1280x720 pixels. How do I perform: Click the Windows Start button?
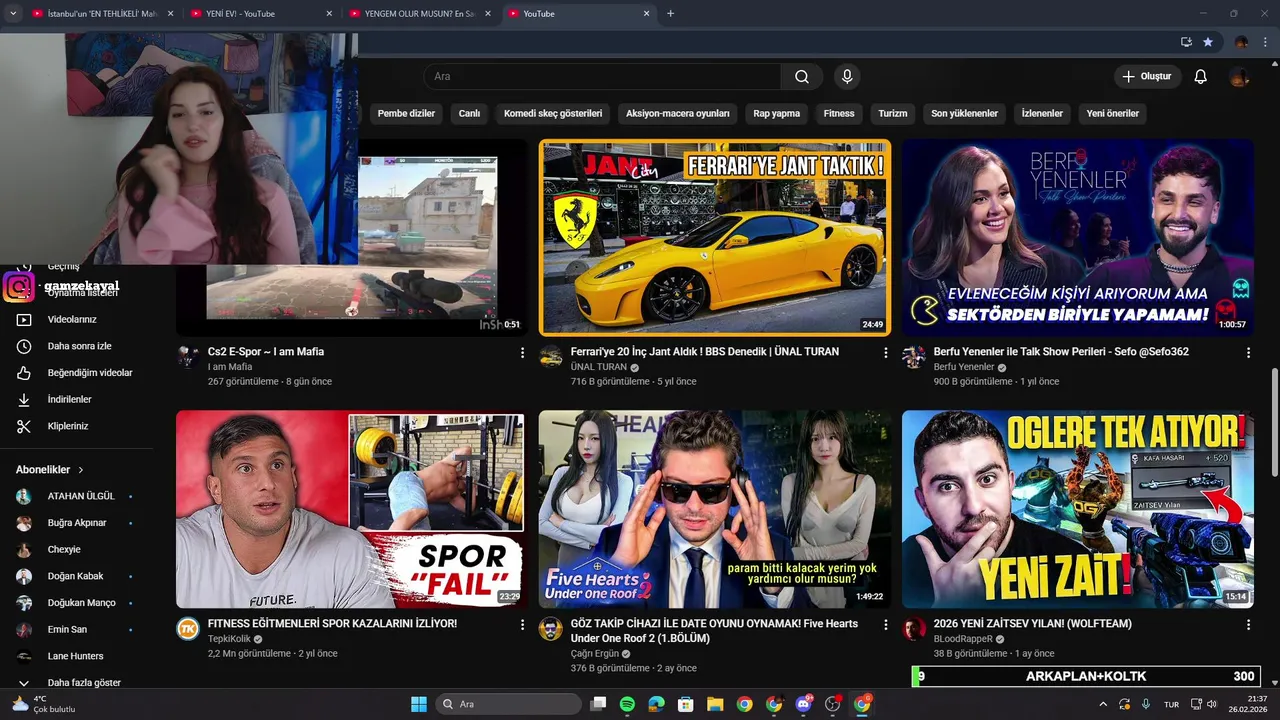click(x=419, y=704)
